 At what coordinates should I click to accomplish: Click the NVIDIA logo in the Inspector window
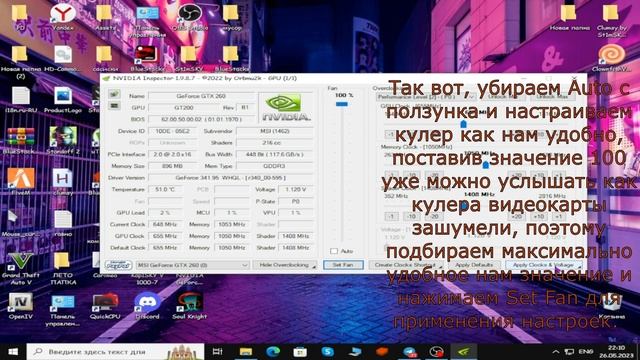pos(286,107)
